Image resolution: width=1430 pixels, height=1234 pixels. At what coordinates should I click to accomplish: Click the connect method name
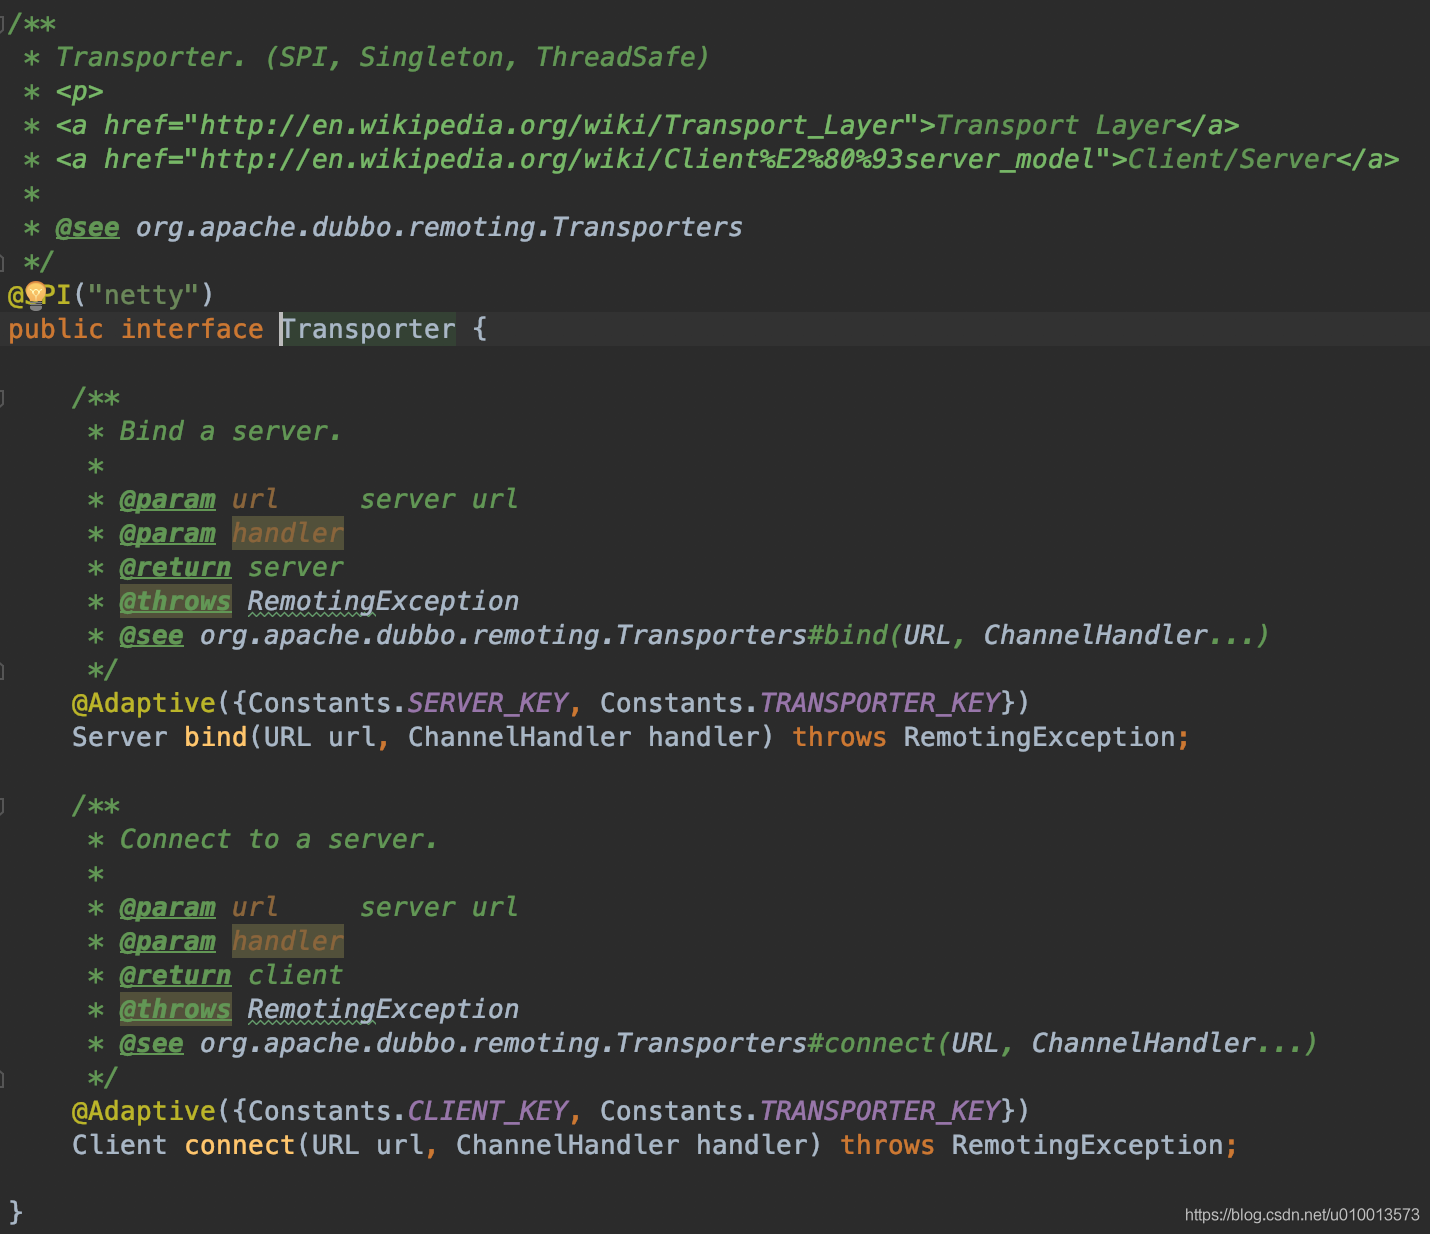(x=239, y=1145)
